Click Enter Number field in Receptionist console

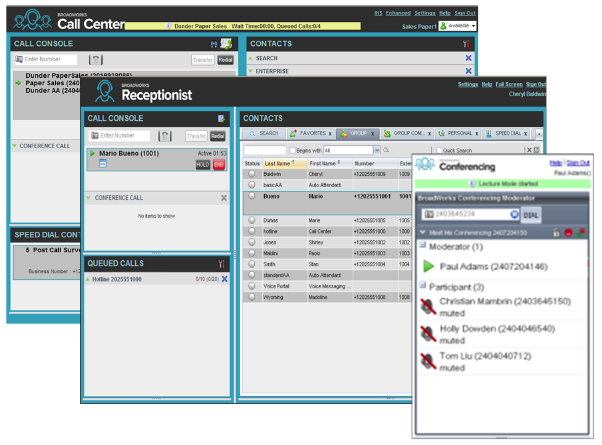126,136
